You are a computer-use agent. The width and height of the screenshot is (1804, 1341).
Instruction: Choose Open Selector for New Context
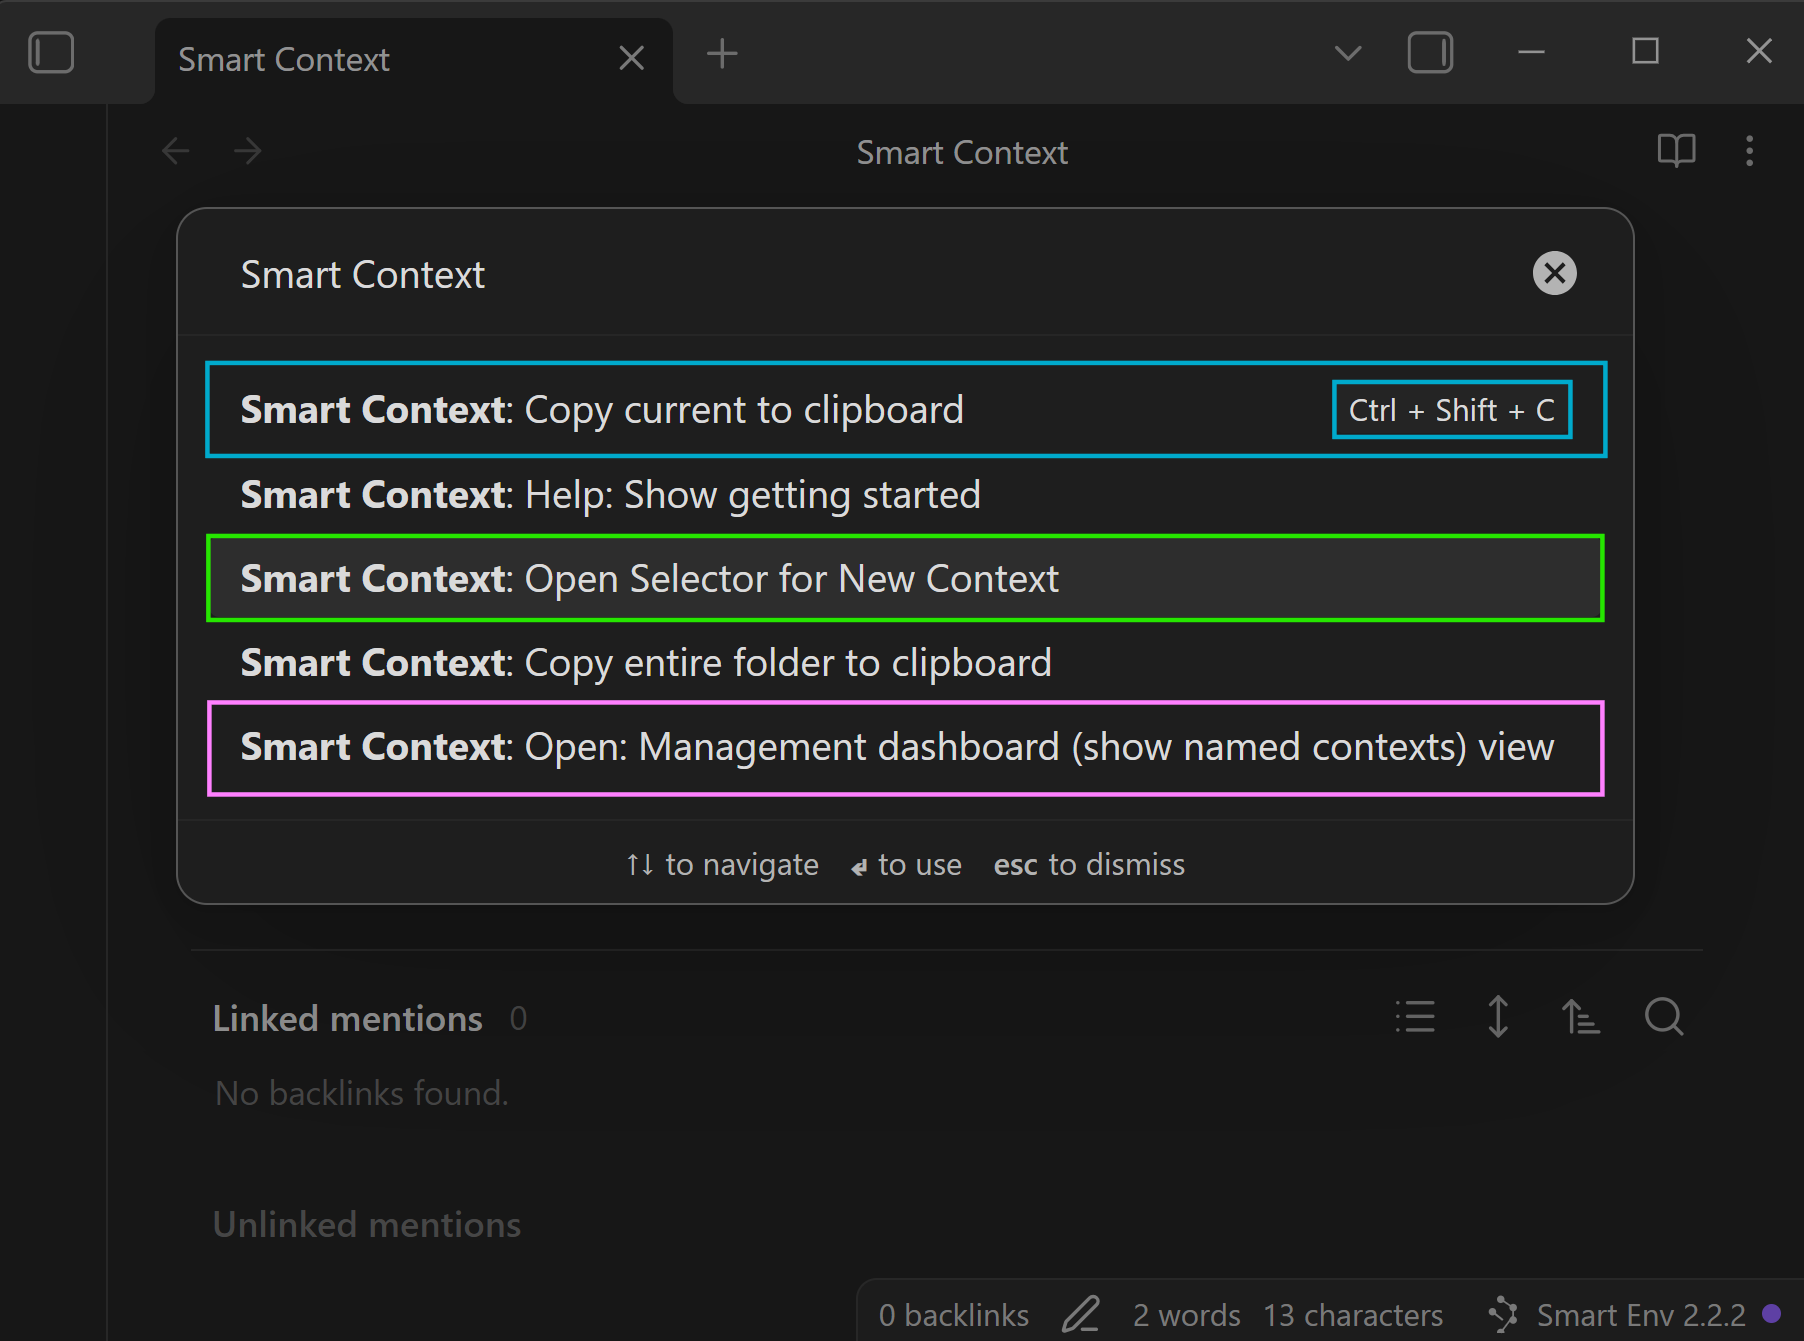(650, 579)
